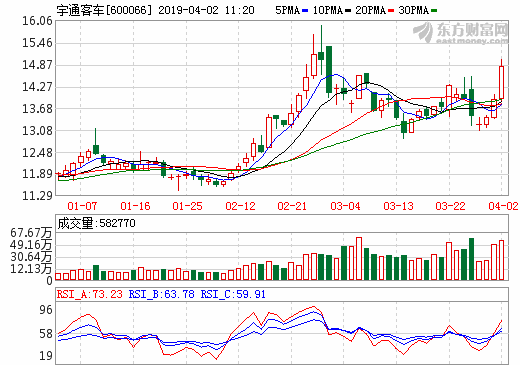This screenshot has height=365, width=520.
Task: Click the price axis value 14.27
Action: click(37, 87)
